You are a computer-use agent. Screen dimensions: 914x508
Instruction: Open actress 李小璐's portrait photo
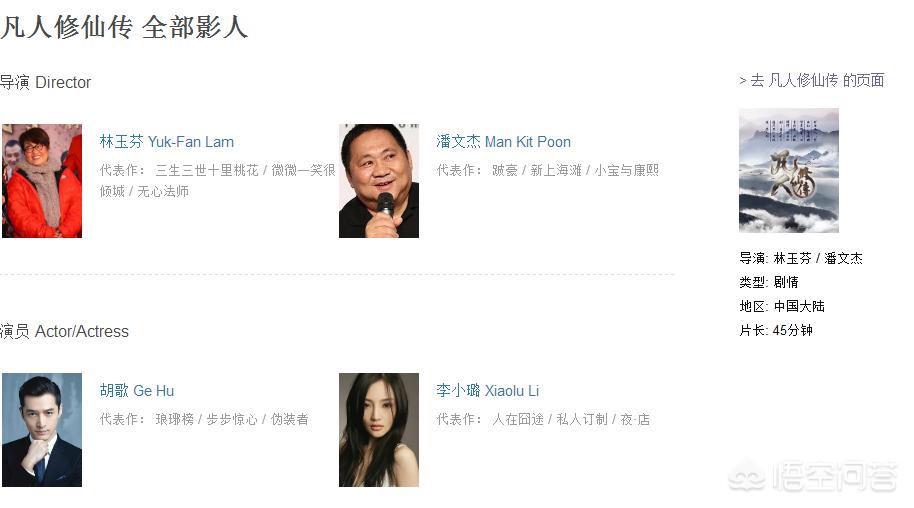click(x=379, y=430)
